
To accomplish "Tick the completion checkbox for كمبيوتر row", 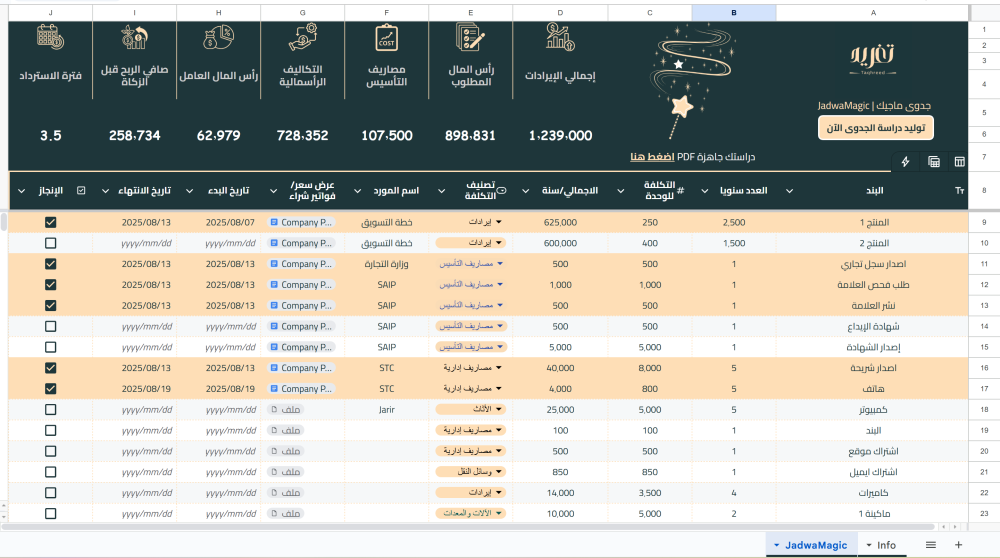I will 51,409.
